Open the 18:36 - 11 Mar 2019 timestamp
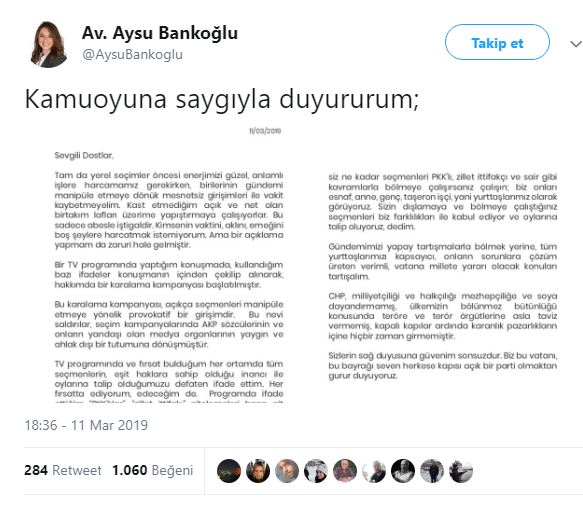This screenshot has width=583, height=507. (86, 425)
